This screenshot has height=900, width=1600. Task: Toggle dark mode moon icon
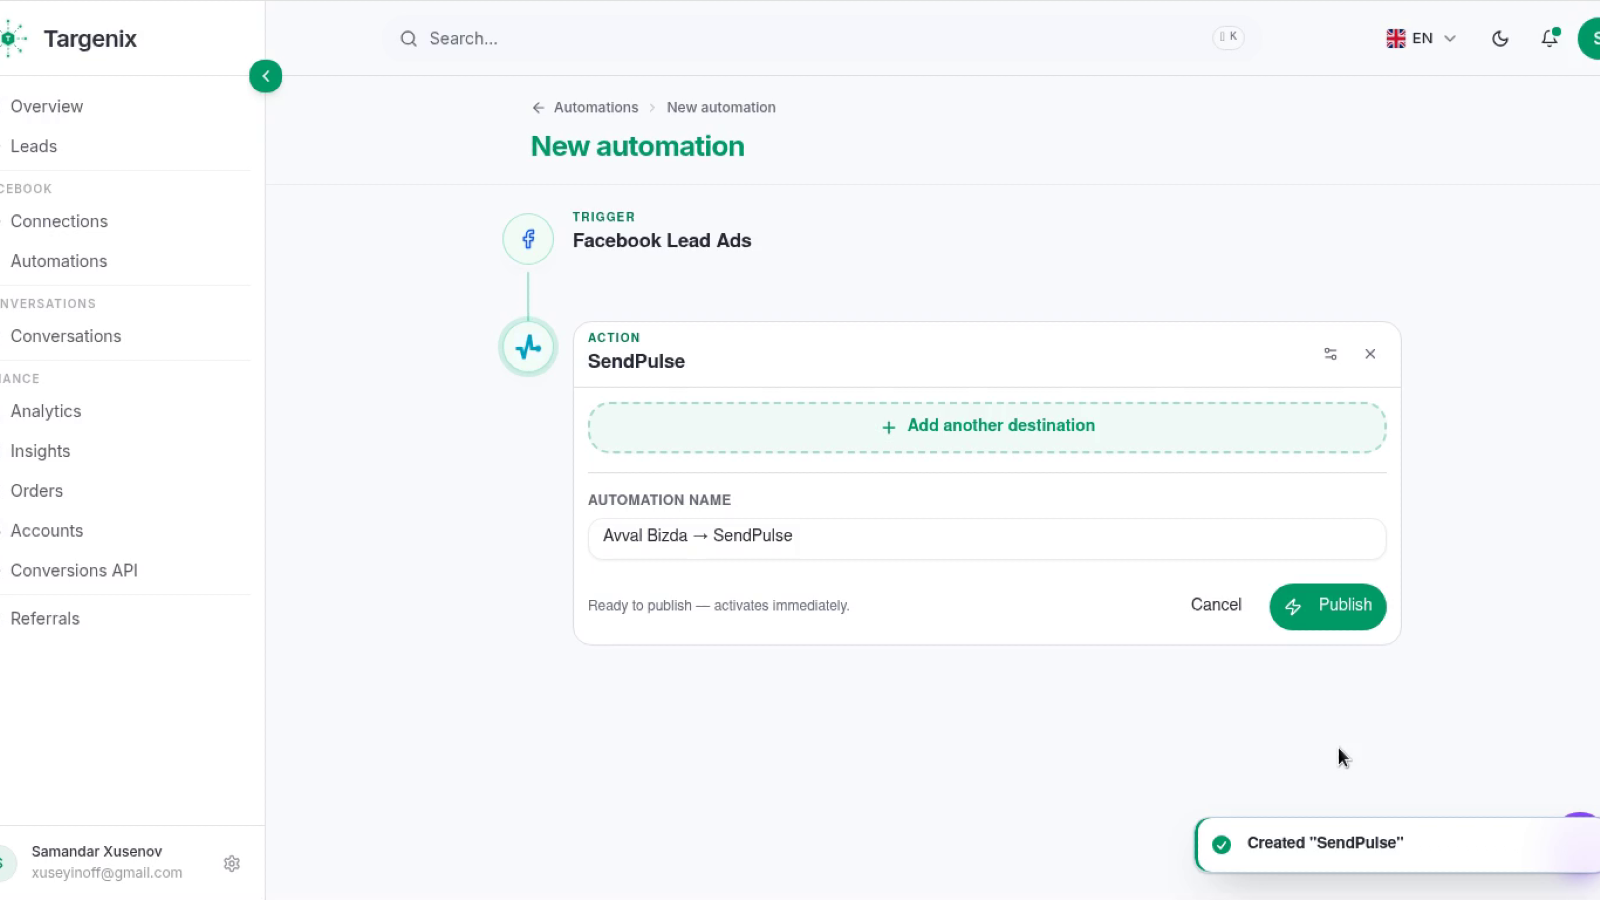1500,39
